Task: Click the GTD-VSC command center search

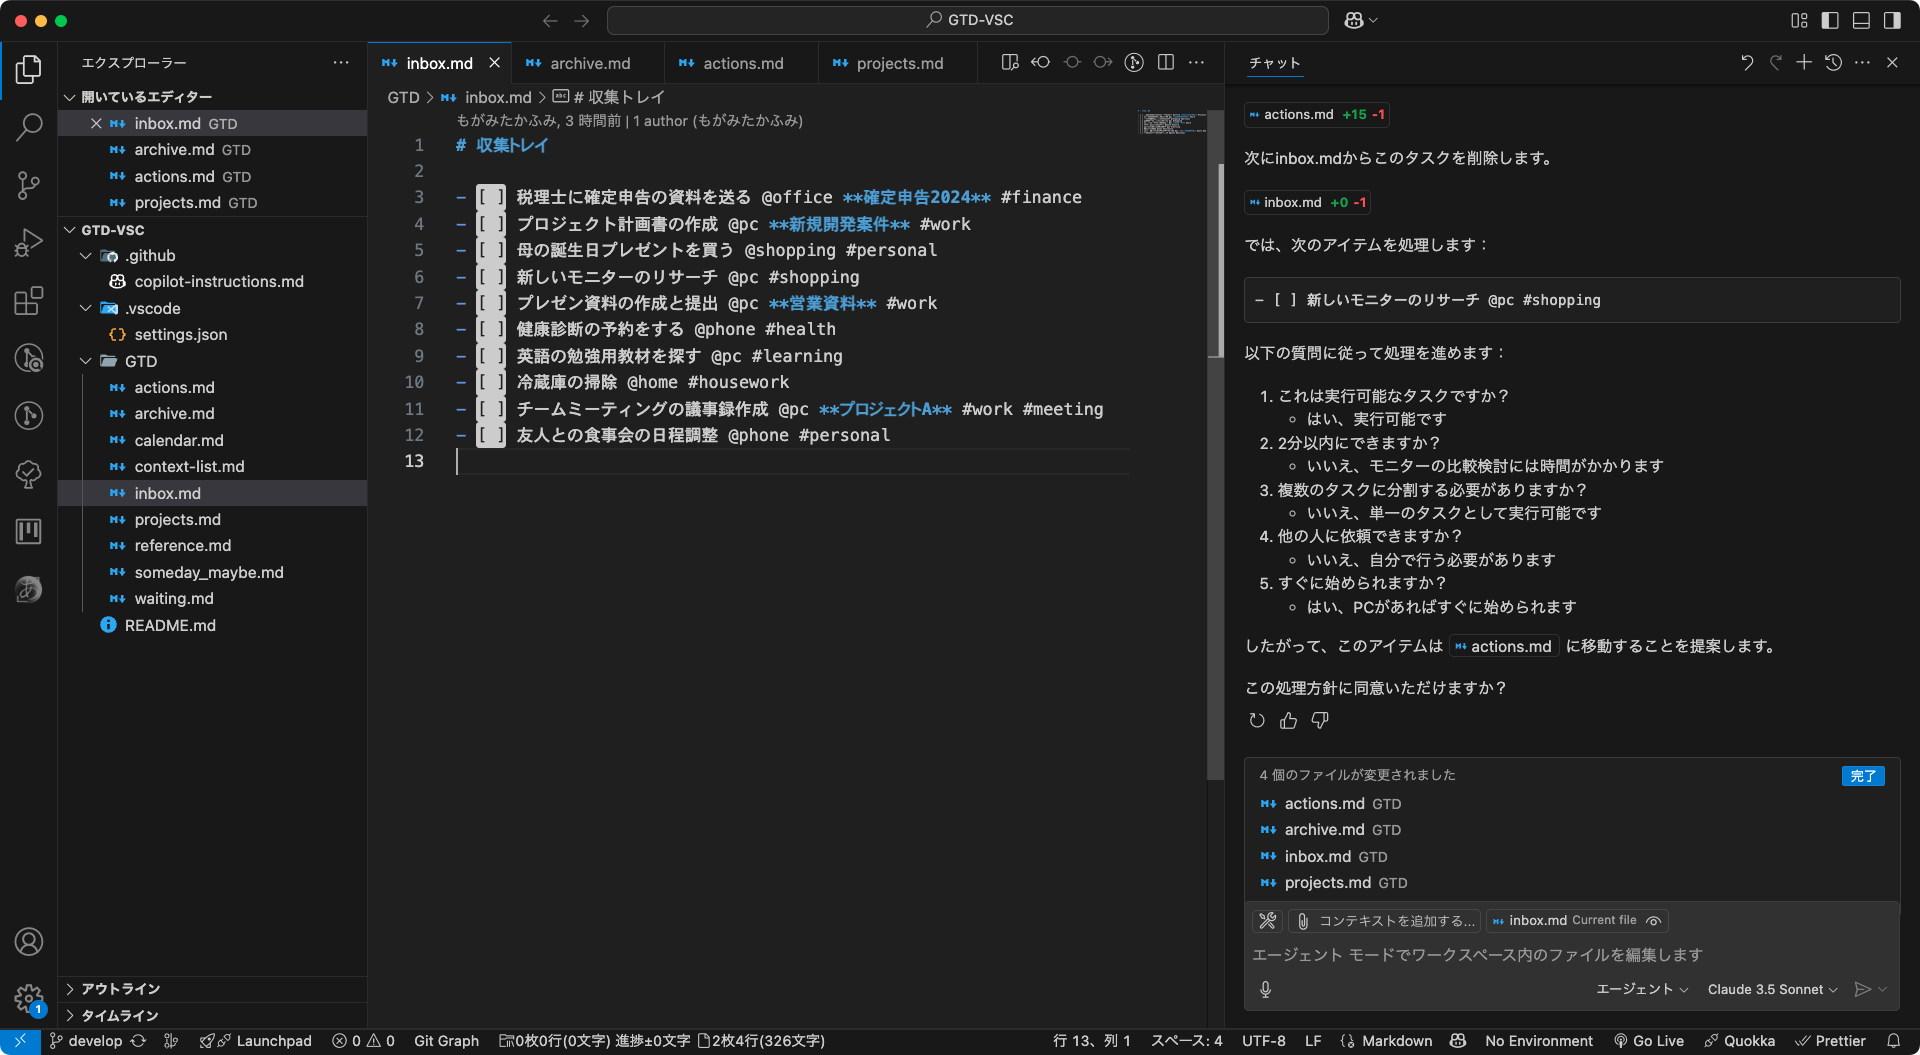Action: [968, 20]
